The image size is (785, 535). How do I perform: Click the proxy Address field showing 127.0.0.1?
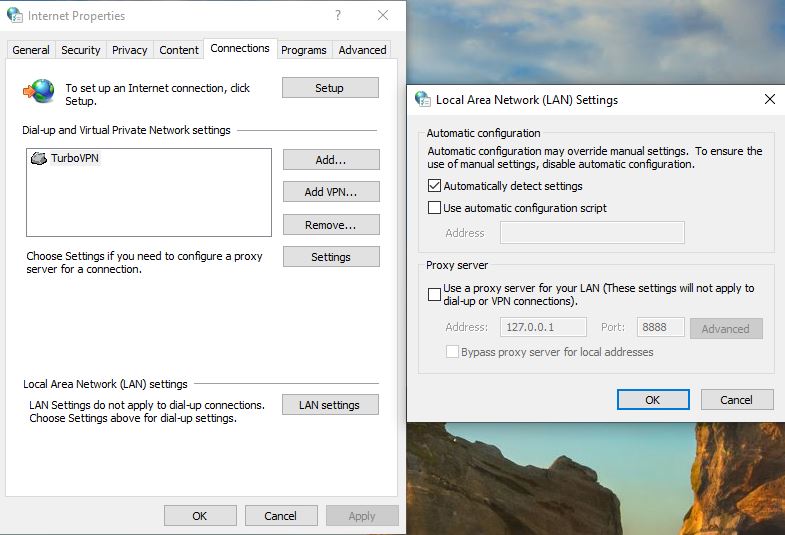(543, 327)
